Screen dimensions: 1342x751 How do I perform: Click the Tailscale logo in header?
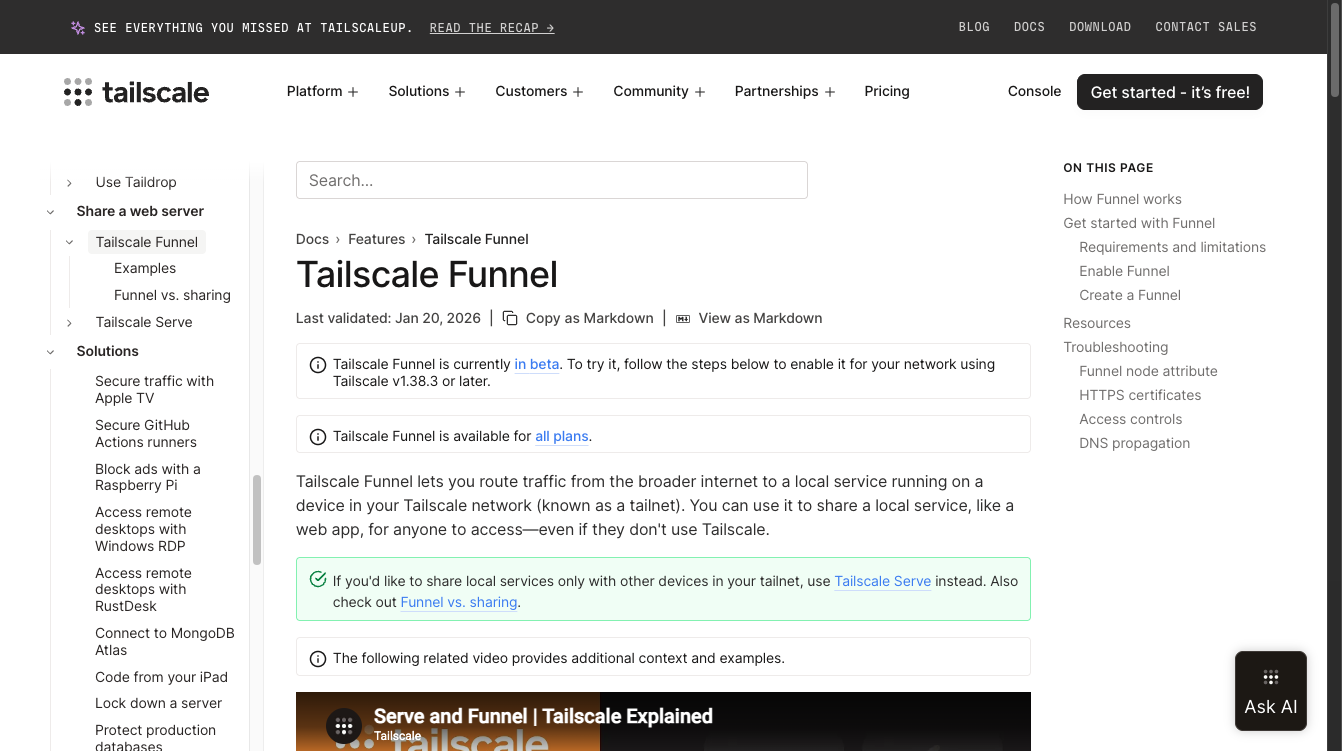pyautogui.click(x=136, y=92)
